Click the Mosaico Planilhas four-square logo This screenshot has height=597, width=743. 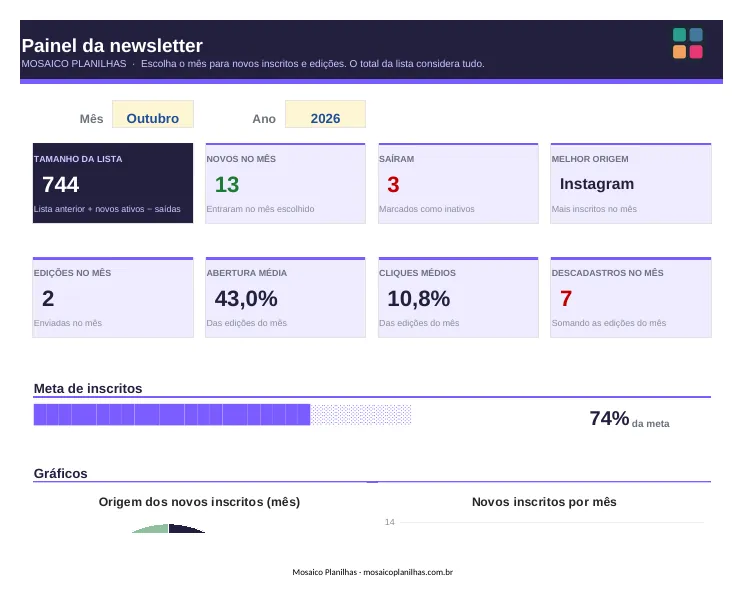(x=688, y=43)
